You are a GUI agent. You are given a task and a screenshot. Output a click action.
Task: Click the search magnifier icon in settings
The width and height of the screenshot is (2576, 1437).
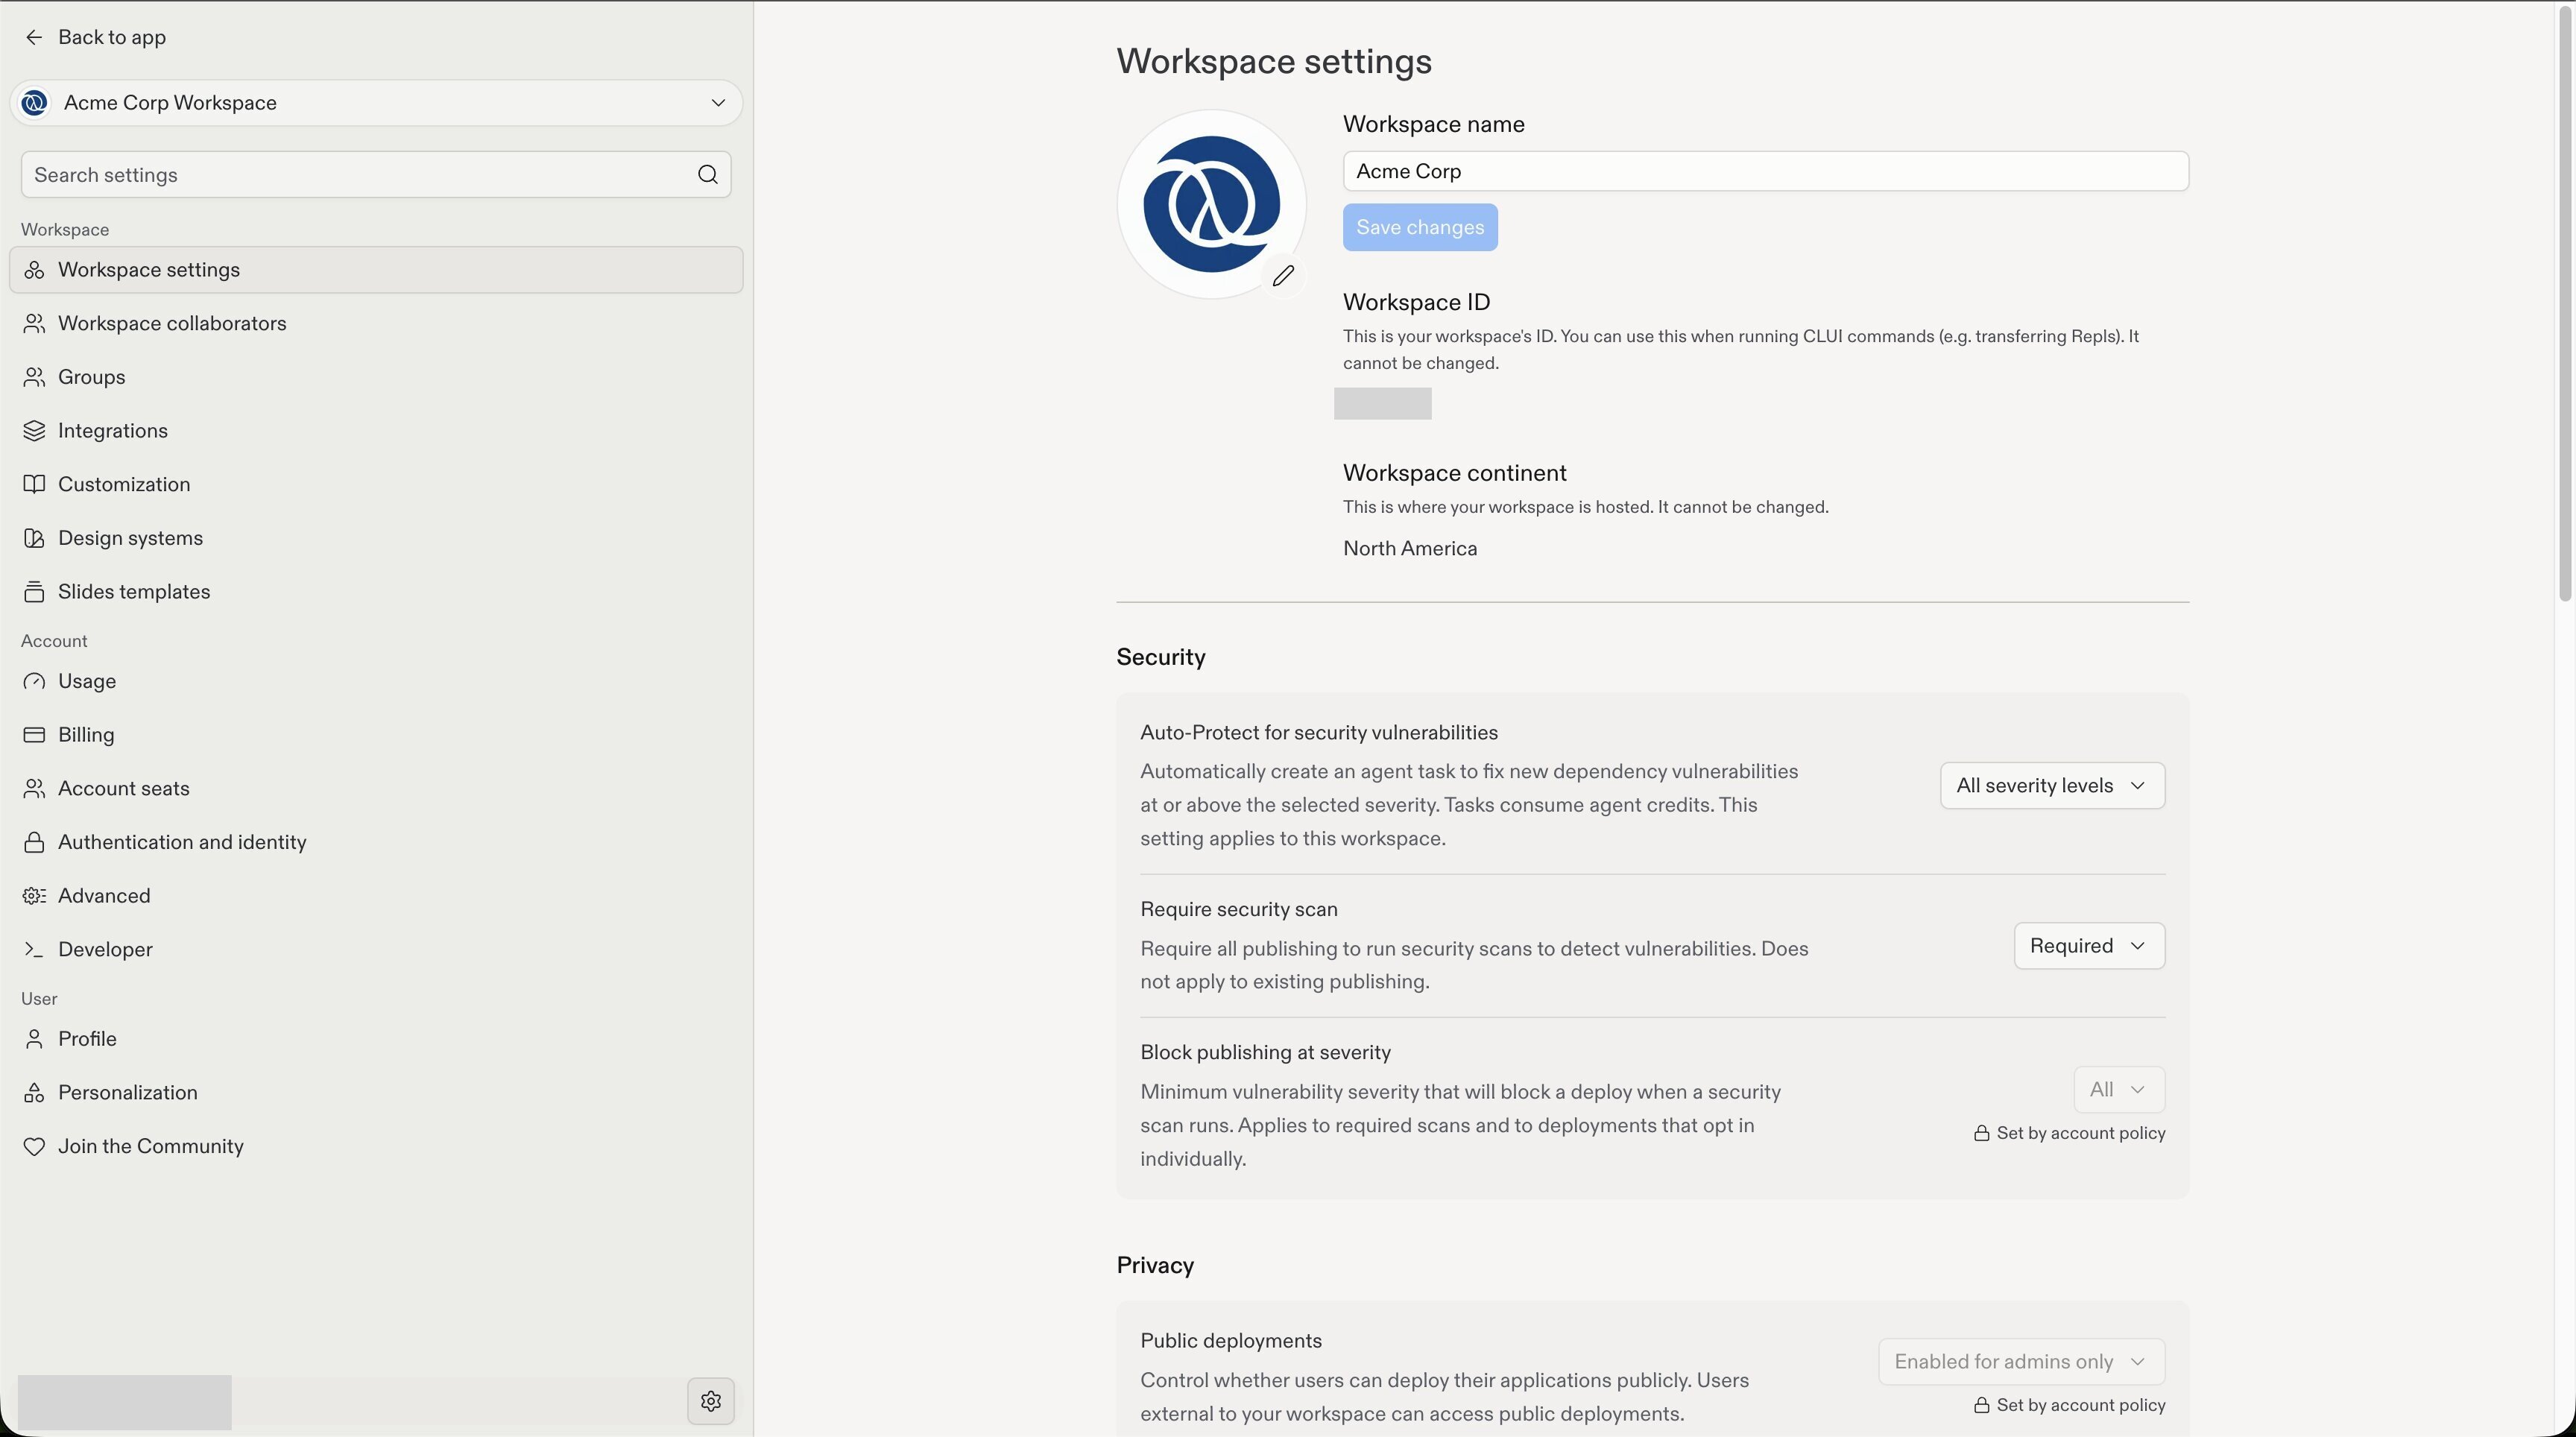(708, 175)
